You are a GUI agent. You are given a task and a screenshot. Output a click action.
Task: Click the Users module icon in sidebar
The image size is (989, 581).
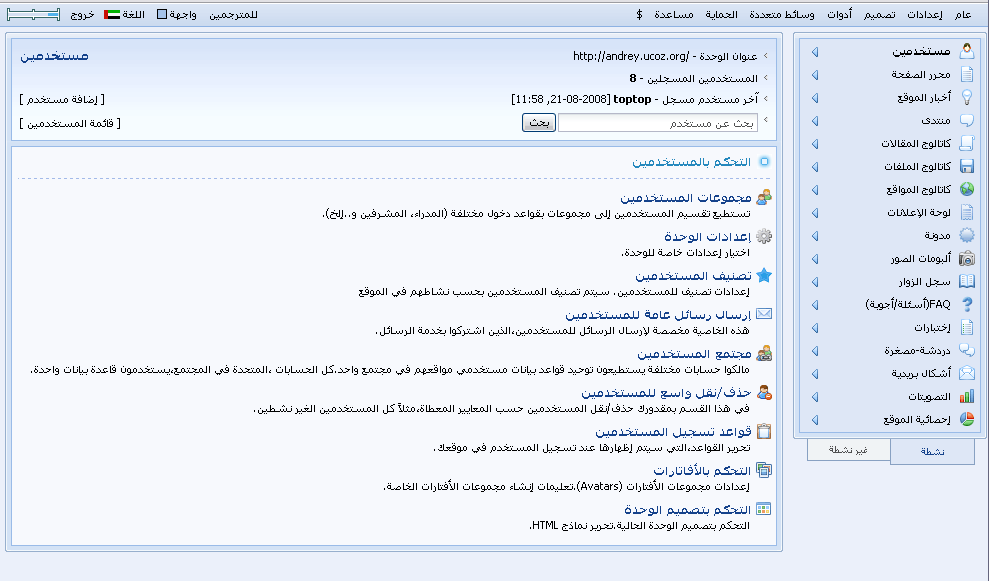[966, 51]
